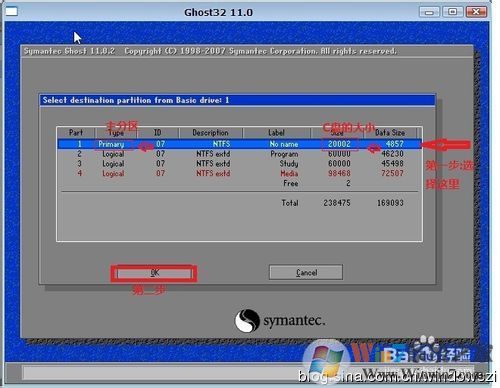This screenshot has width=500, height=388.
Task: Click the Free space row
Action: tap(239, 183)
